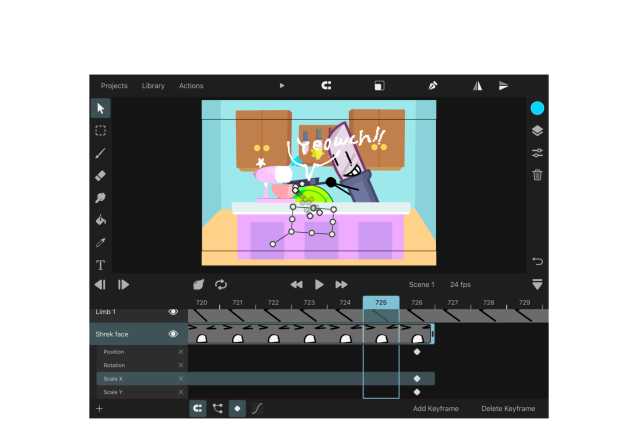Click the plus icon to add a layer
Screen dimensions: 632x446
click(100, 409)
